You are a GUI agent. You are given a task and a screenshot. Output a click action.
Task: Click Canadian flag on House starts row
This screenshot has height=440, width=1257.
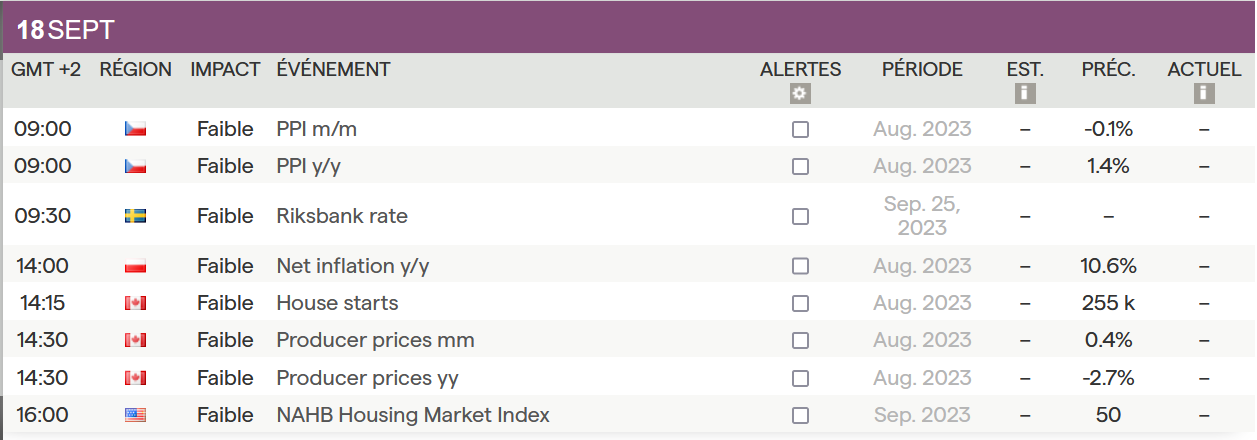point(135,303)
